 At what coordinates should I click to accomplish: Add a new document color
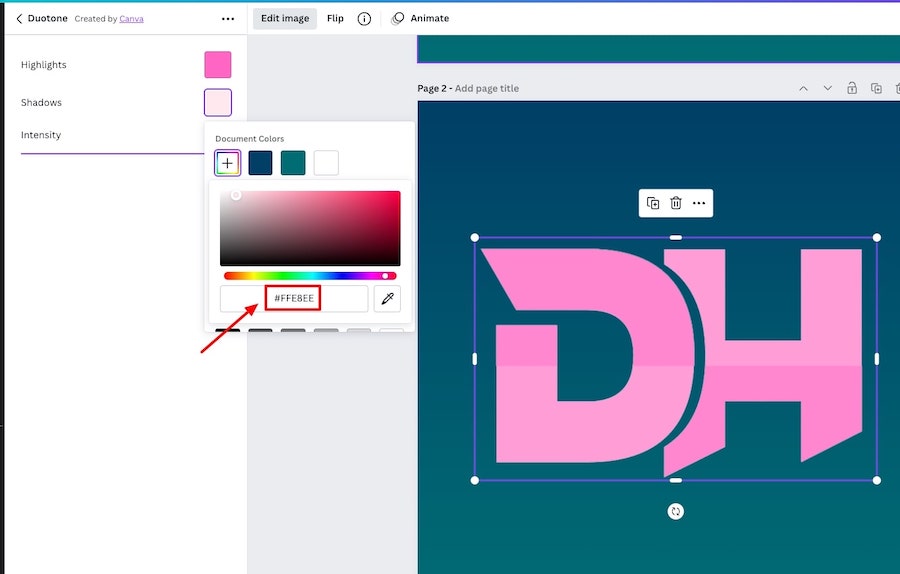(x=228, y=163)
